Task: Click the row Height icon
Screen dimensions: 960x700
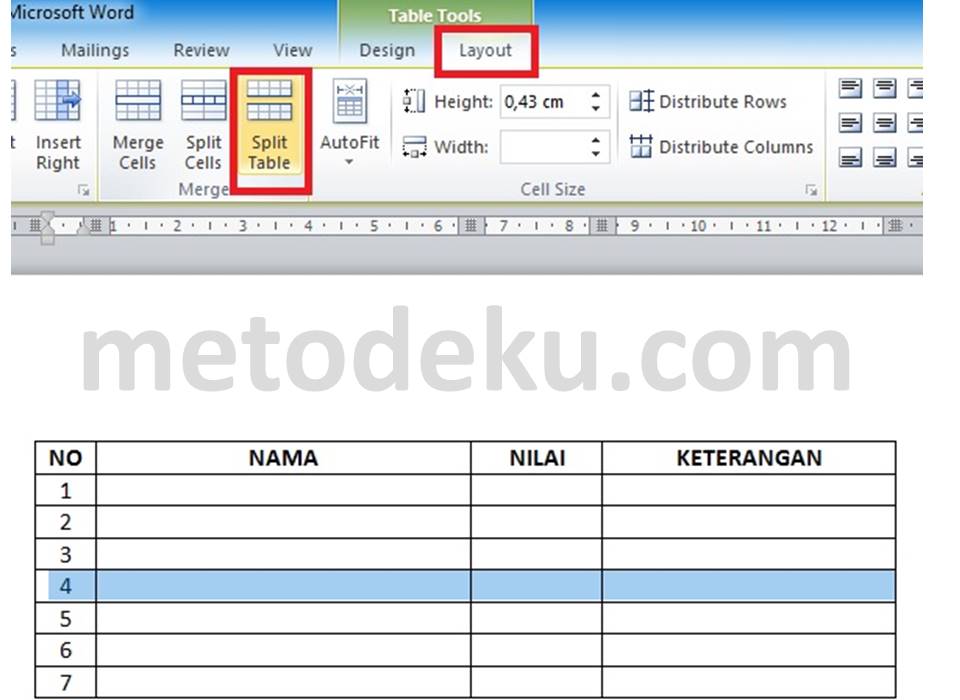Action: (414, 101)
